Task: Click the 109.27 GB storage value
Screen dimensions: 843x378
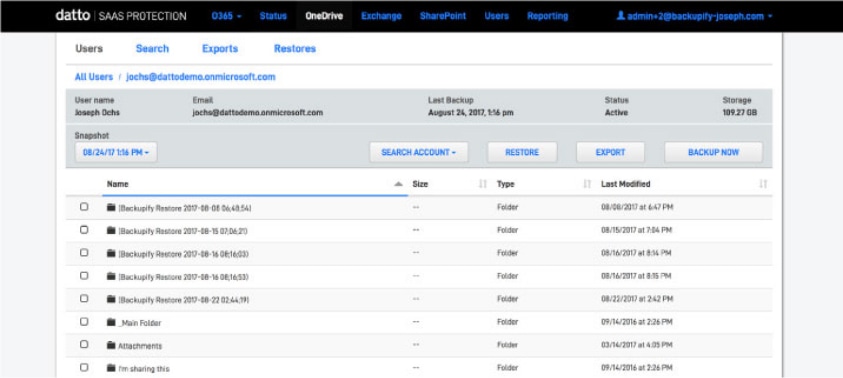Action: (740, 113)
